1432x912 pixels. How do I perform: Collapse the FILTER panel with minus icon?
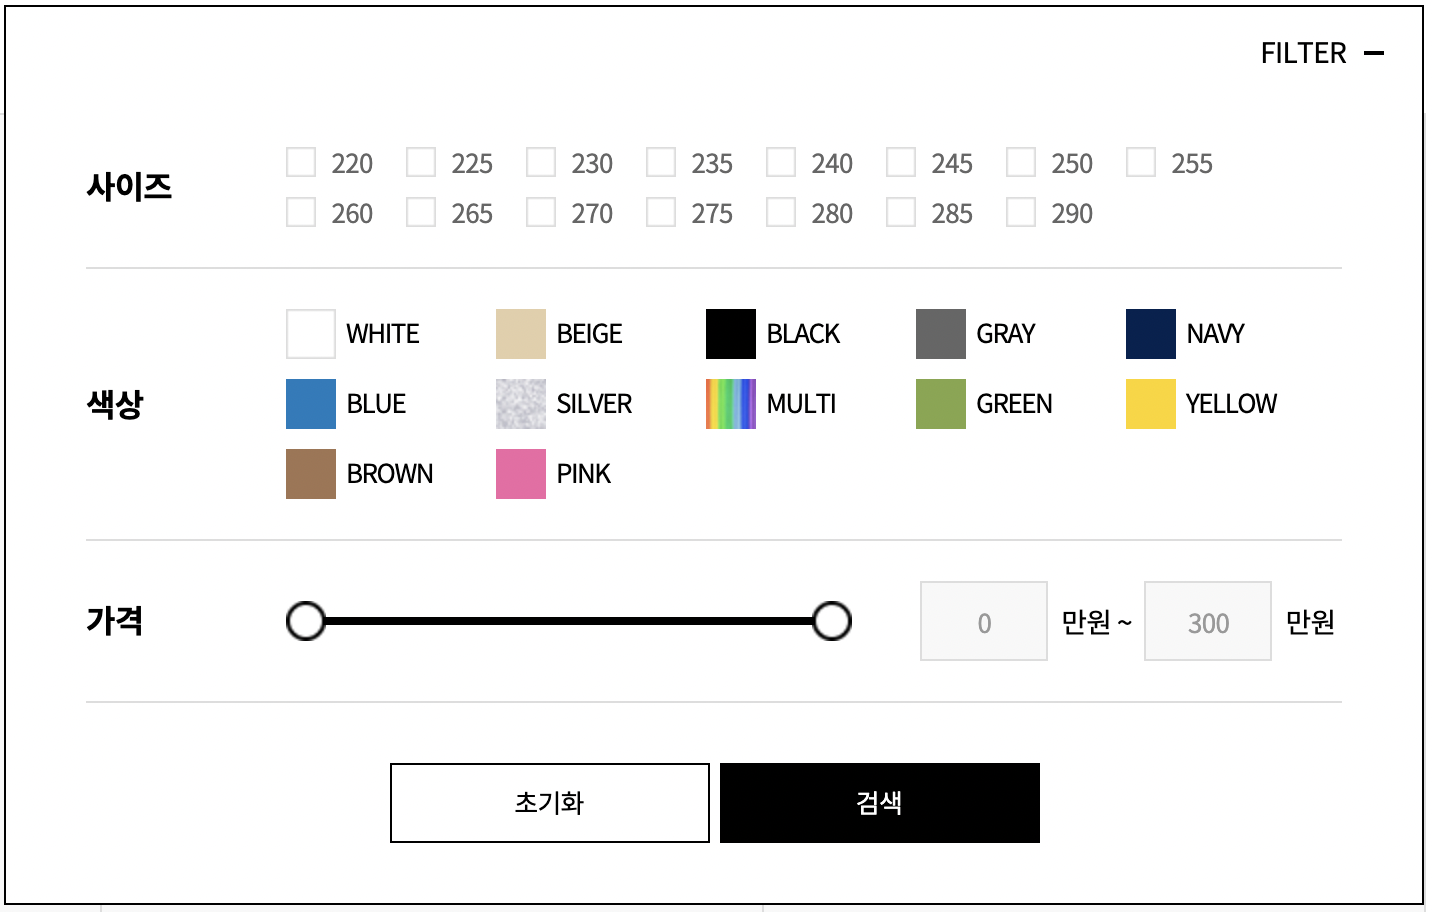(1374, 53)
